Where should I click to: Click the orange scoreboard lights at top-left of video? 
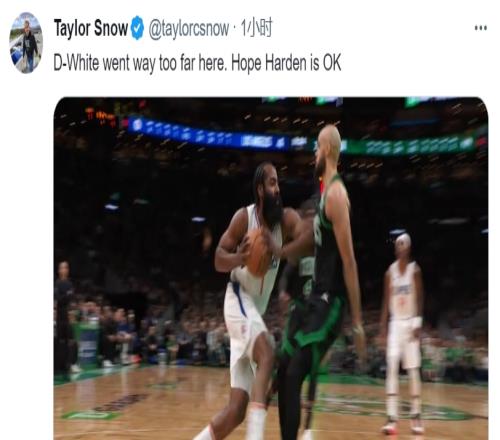(101, 116)
